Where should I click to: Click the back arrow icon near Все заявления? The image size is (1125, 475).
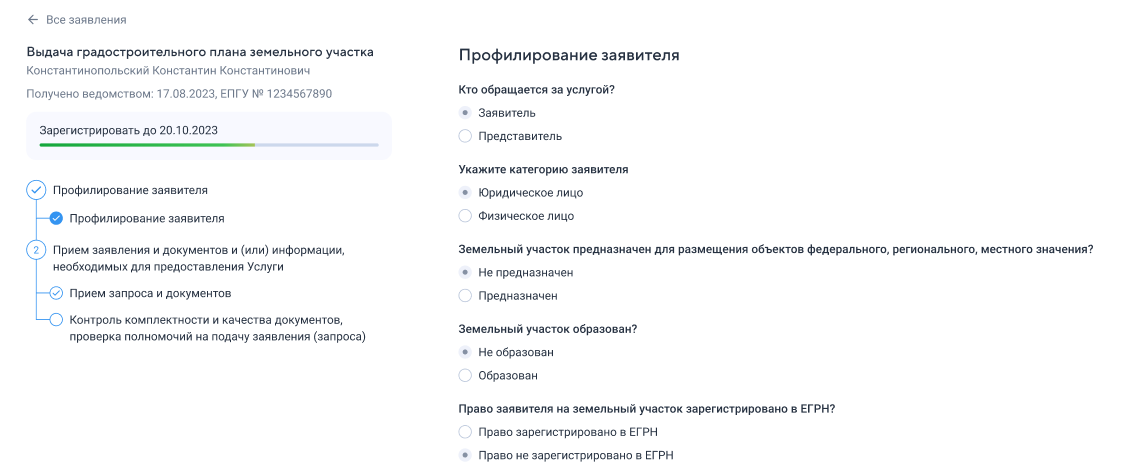pyautogui.click(x=32, y=20)
